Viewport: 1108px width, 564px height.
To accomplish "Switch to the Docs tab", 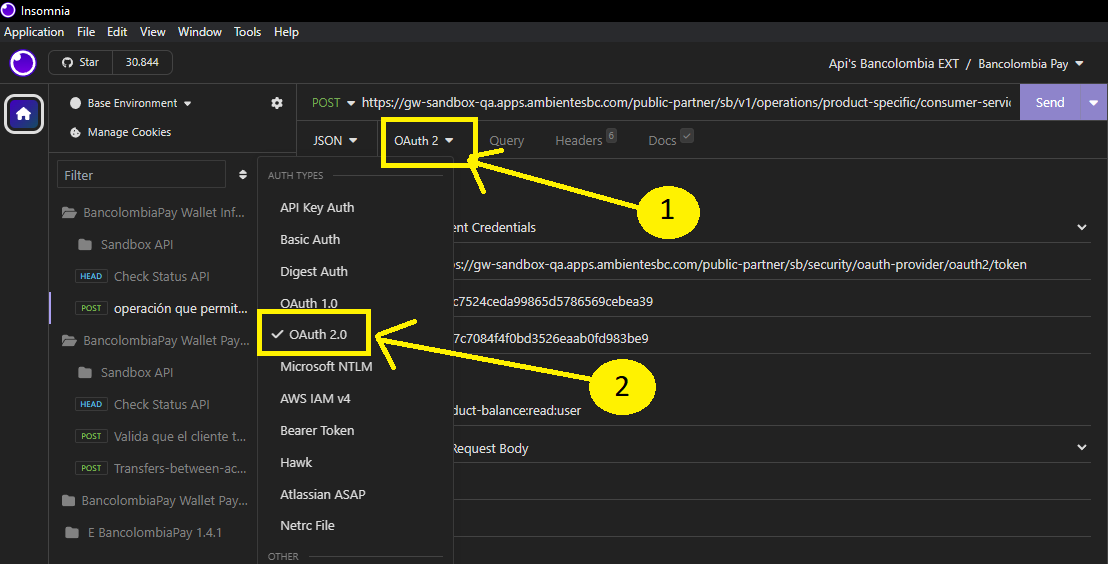I will click(x=670, y=140).
